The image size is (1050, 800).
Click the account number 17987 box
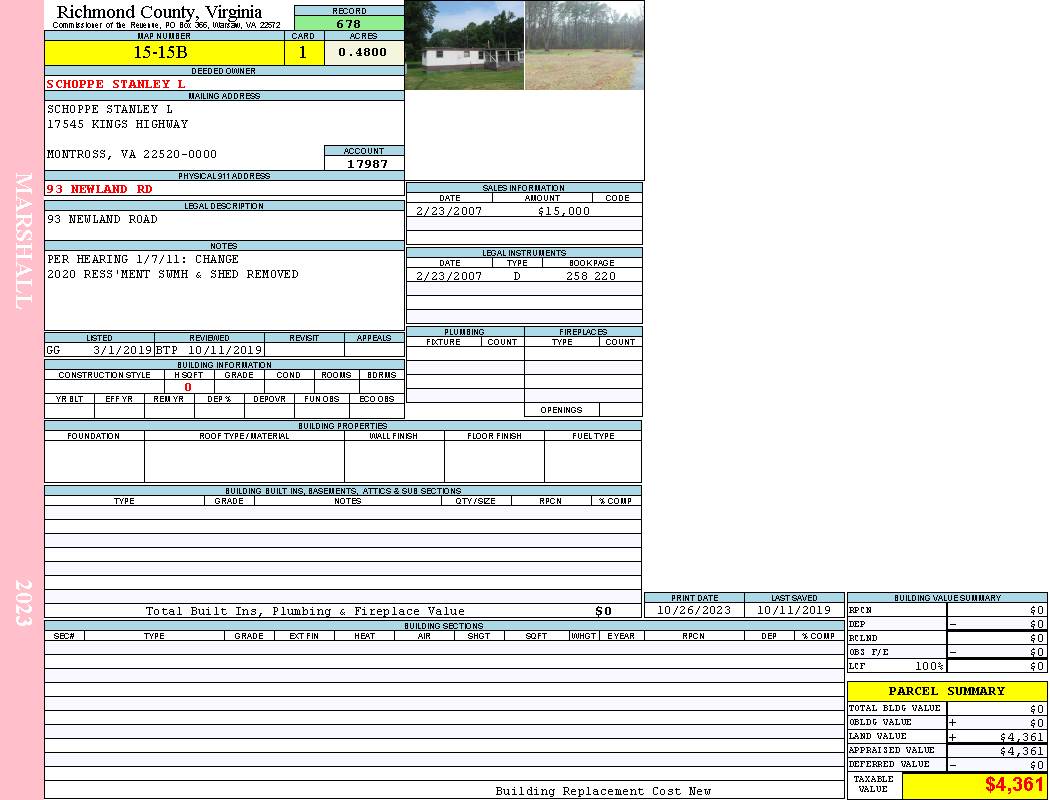click(364, 163)
